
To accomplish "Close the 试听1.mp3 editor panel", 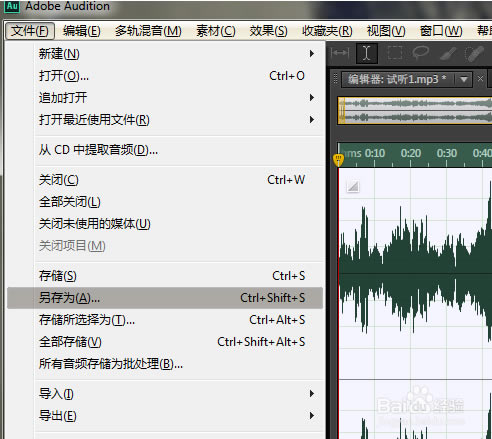I will click(x=480, y=79).
